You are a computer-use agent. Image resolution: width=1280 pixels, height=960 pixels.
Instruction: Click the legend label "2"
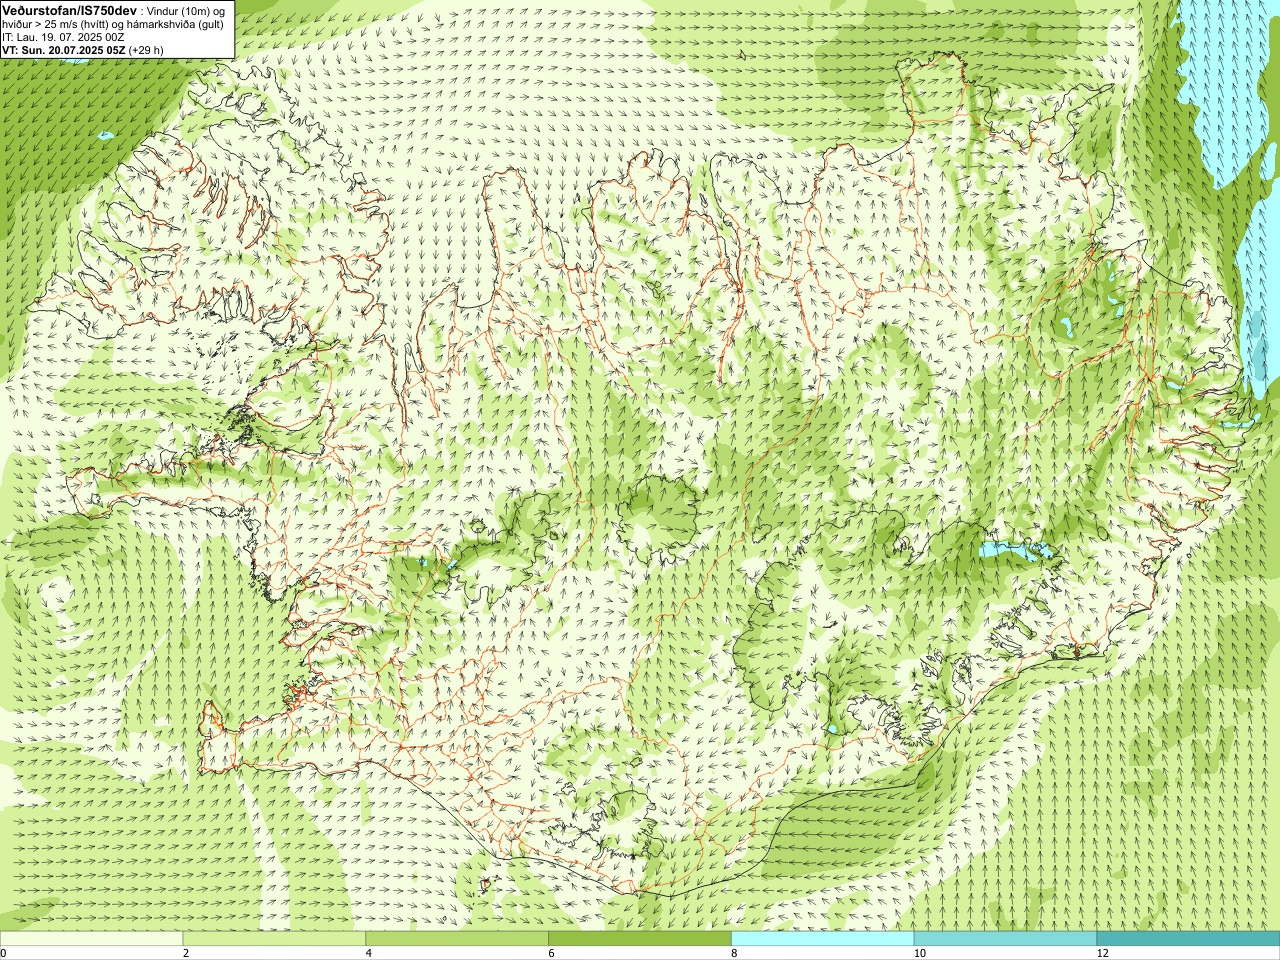tap(186, 953)
